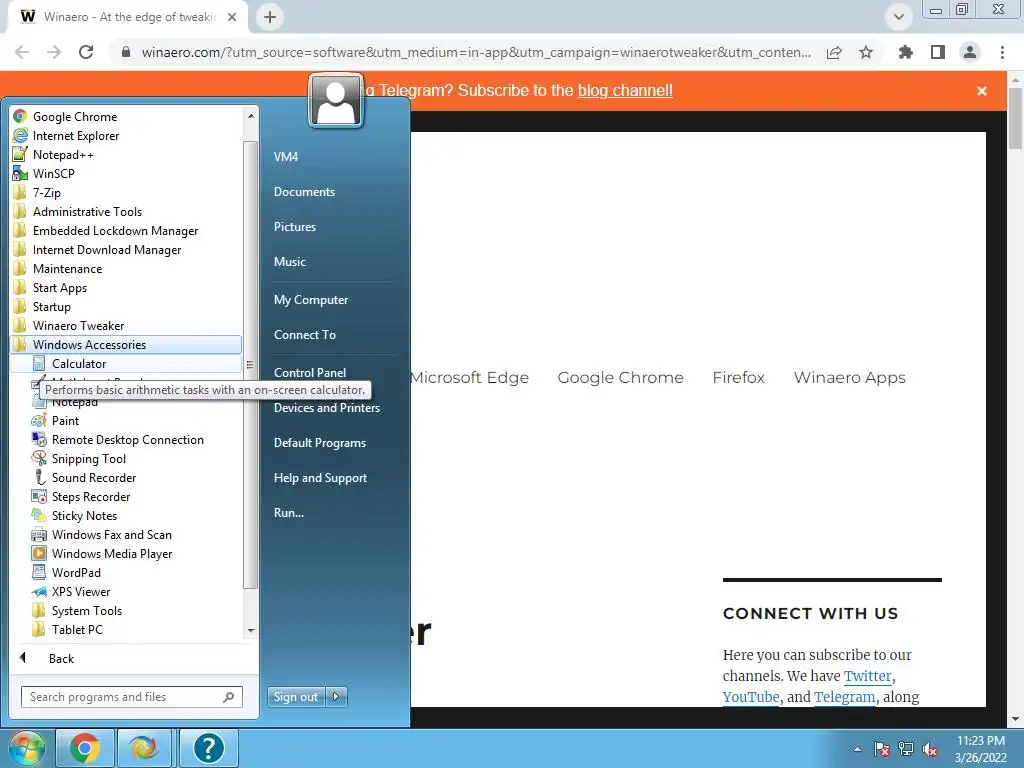
Task: Follow the Twitter link
Action: [x=867, y=676]
